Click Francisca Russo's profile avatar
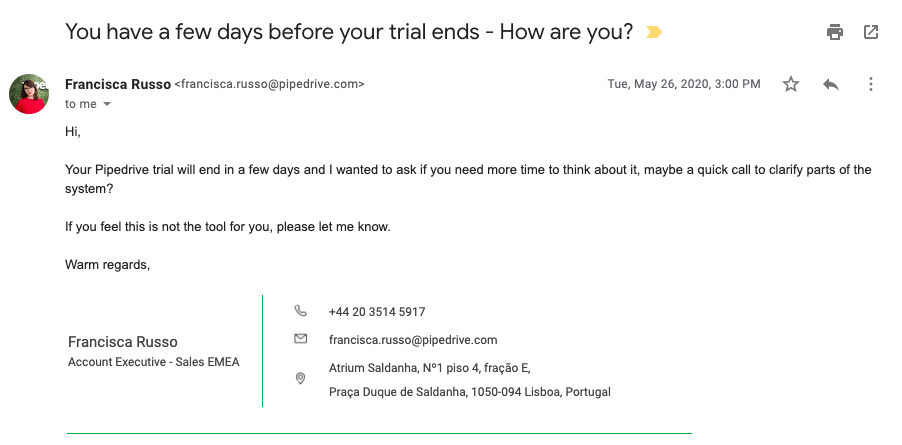 29,94
